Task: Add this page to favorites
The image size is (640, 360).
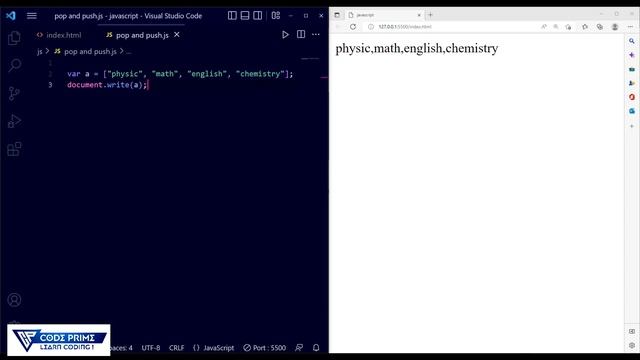Action: (x=569, y=27)
